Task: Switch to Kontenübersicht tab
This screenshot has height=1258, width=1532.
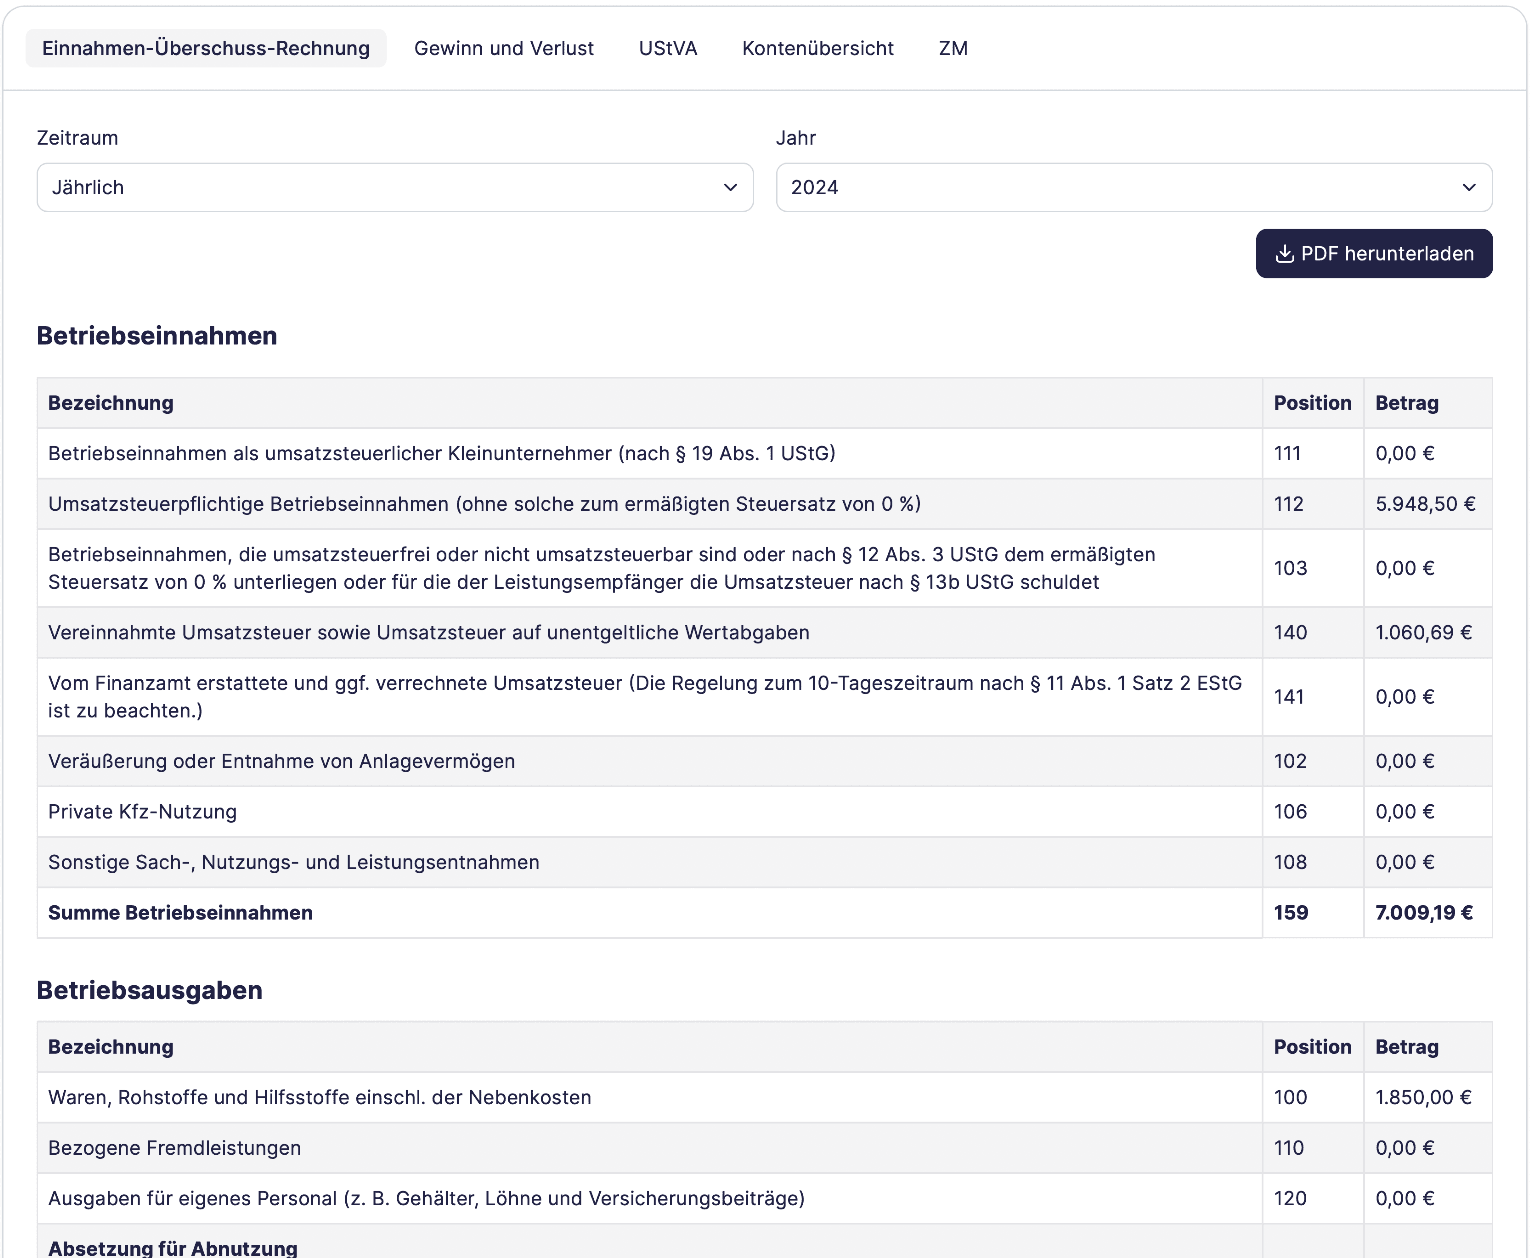Action: (x=818, y=48)
